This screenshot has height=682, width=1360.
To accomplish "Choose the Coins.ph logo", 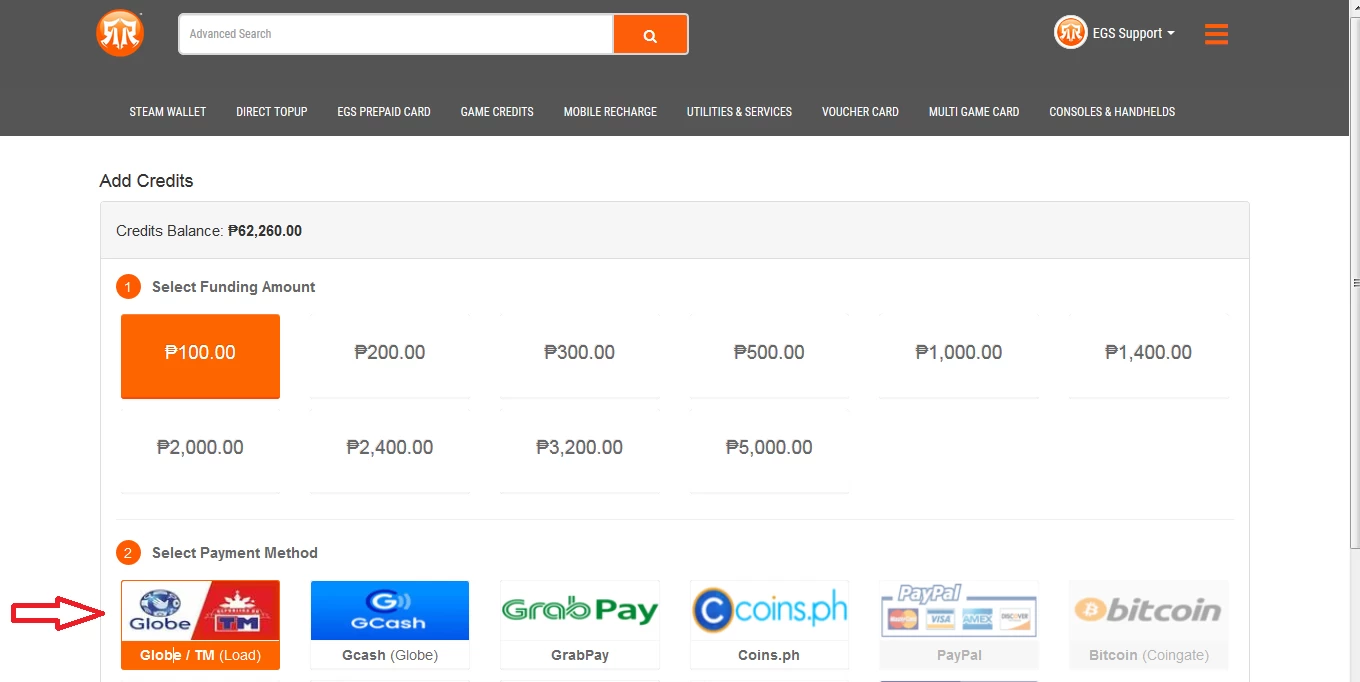I will [769, 610].
